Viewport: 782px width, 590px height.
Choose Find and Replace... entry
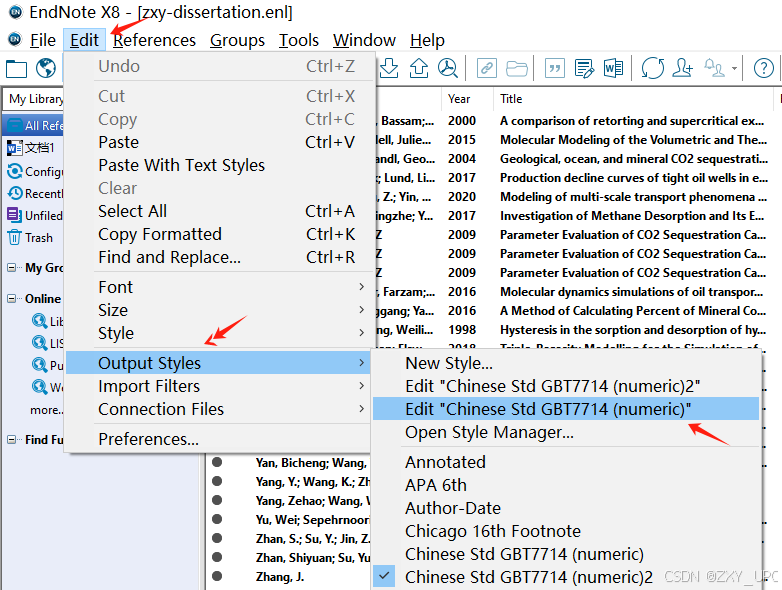(219, 257)
